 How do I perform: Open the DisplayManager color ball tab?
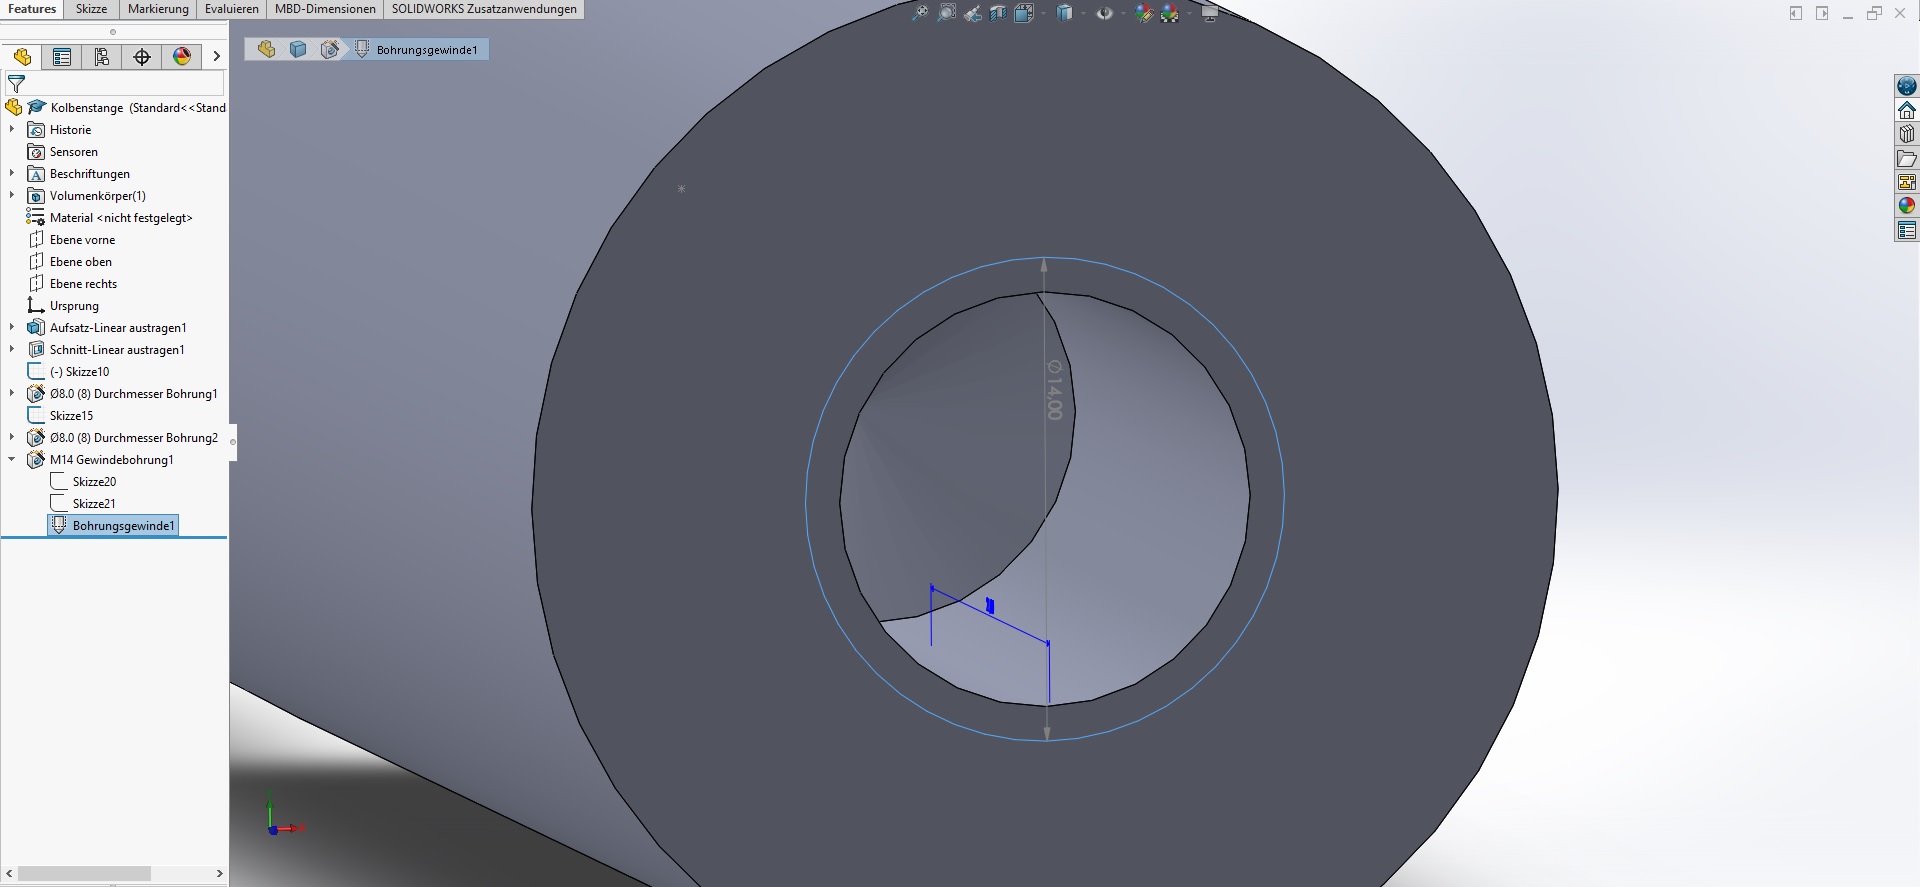click(x=182, y=57)
